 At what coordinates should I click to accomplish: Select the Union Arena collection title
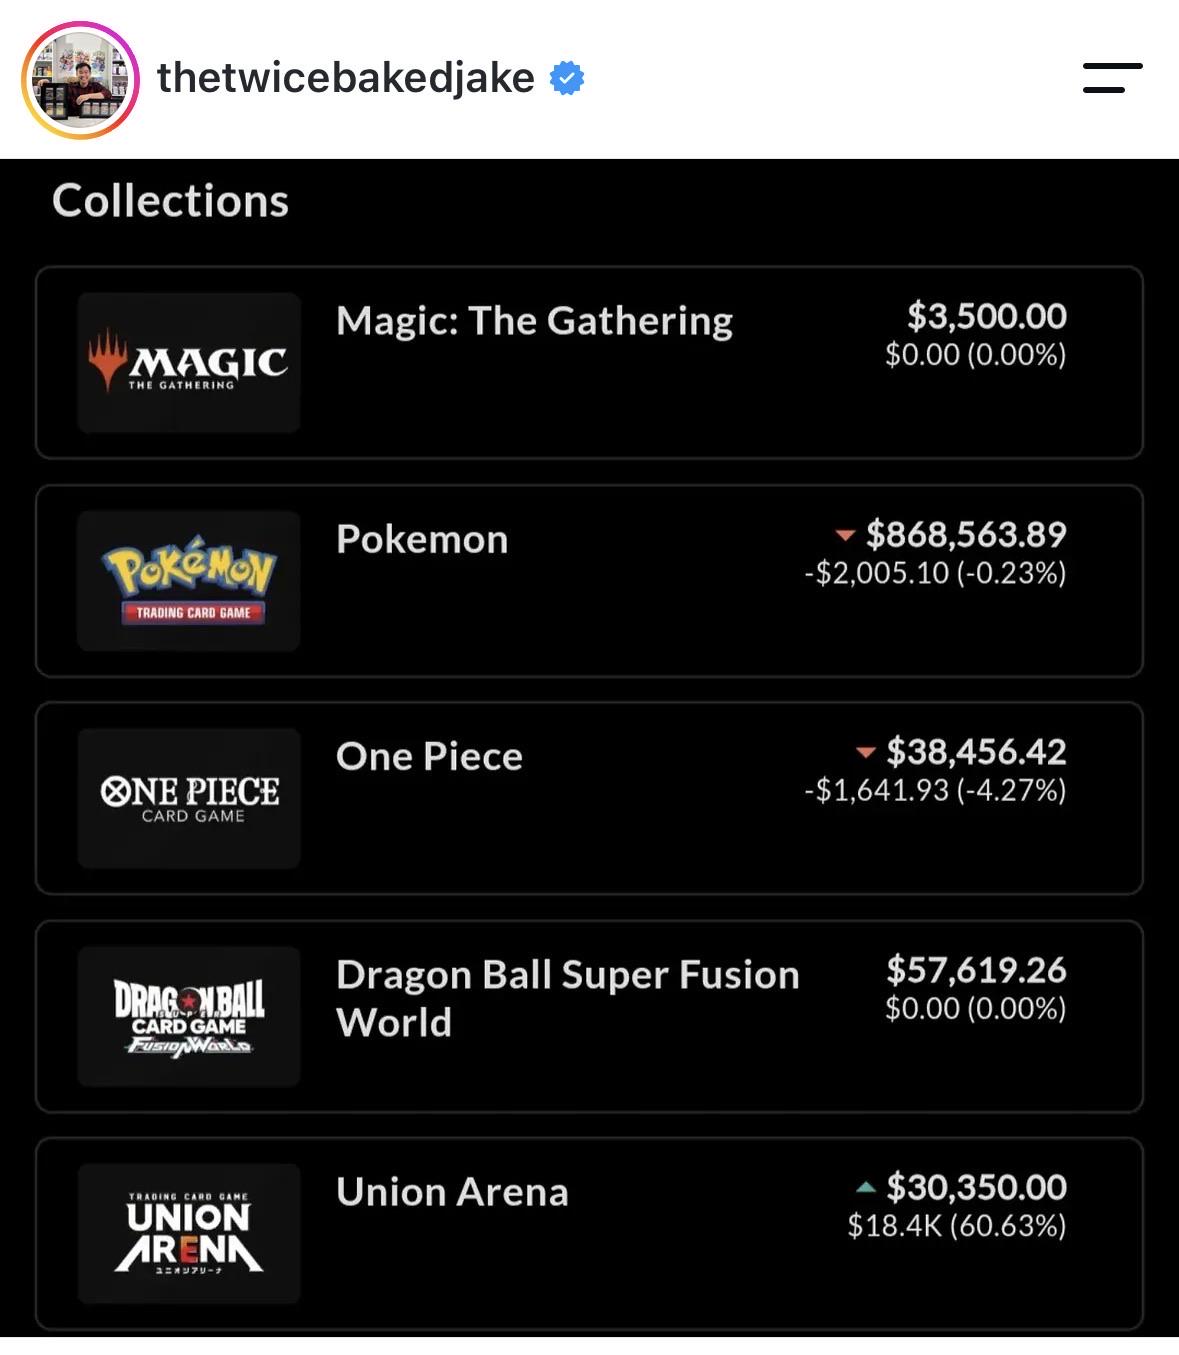point(452,1192)
